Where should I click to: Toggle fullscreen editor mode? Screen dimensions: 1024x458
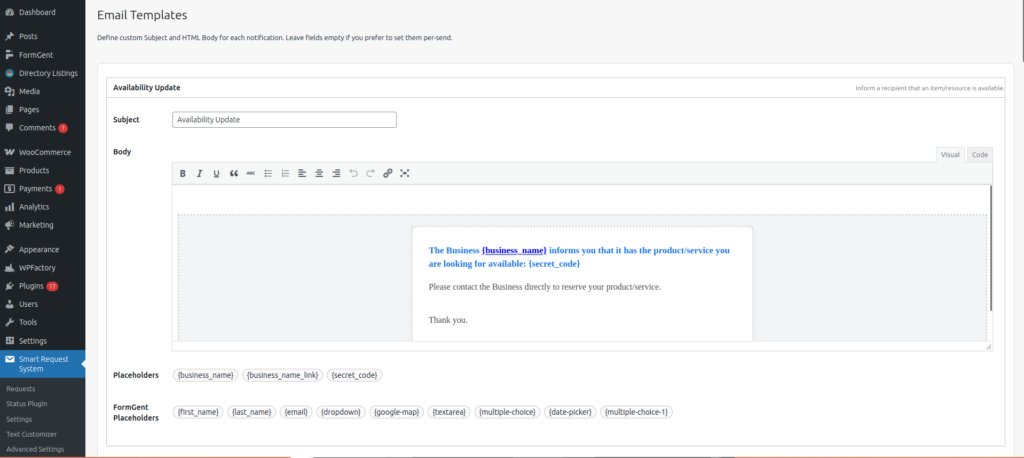pyautogui.click(x=405, y=173)
